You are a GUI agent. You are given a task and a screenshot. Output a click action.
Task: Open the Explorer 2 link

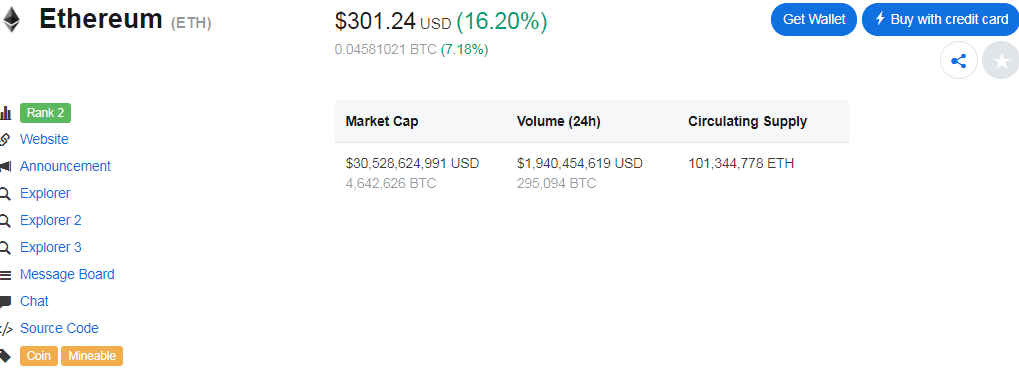[51, 220]
